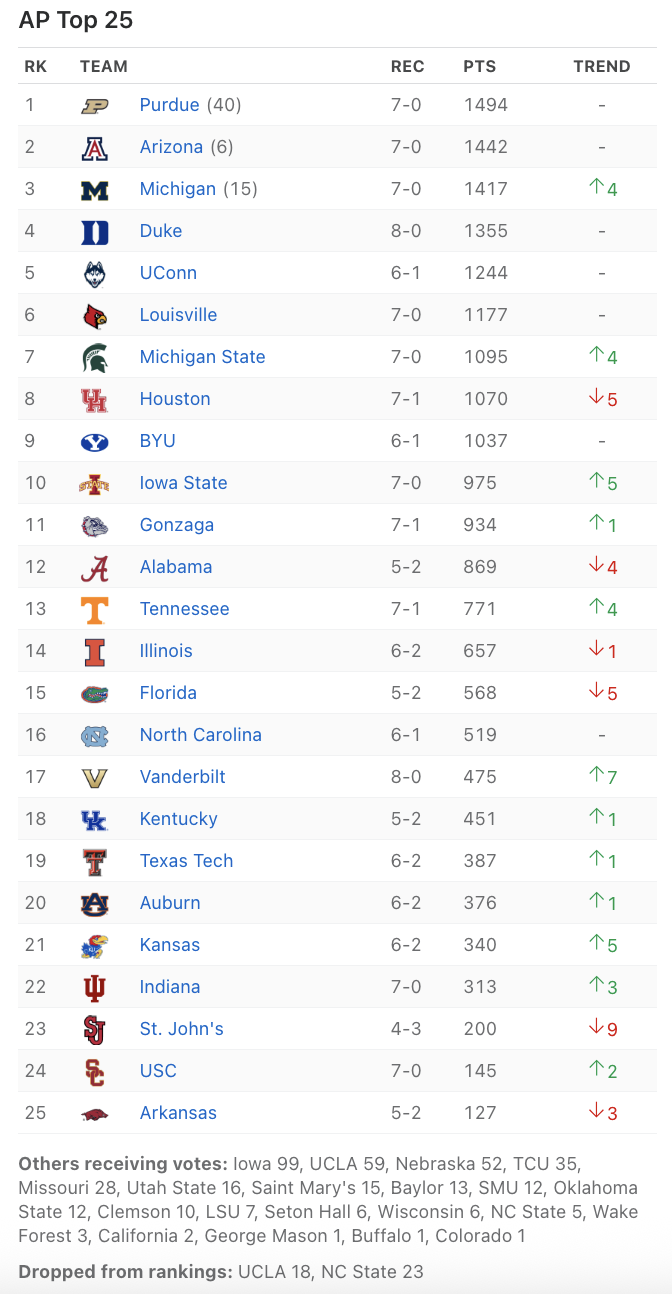Click the UConn Huskies logo
Screen dimensions: 672x1294
(x=95, y=273)
